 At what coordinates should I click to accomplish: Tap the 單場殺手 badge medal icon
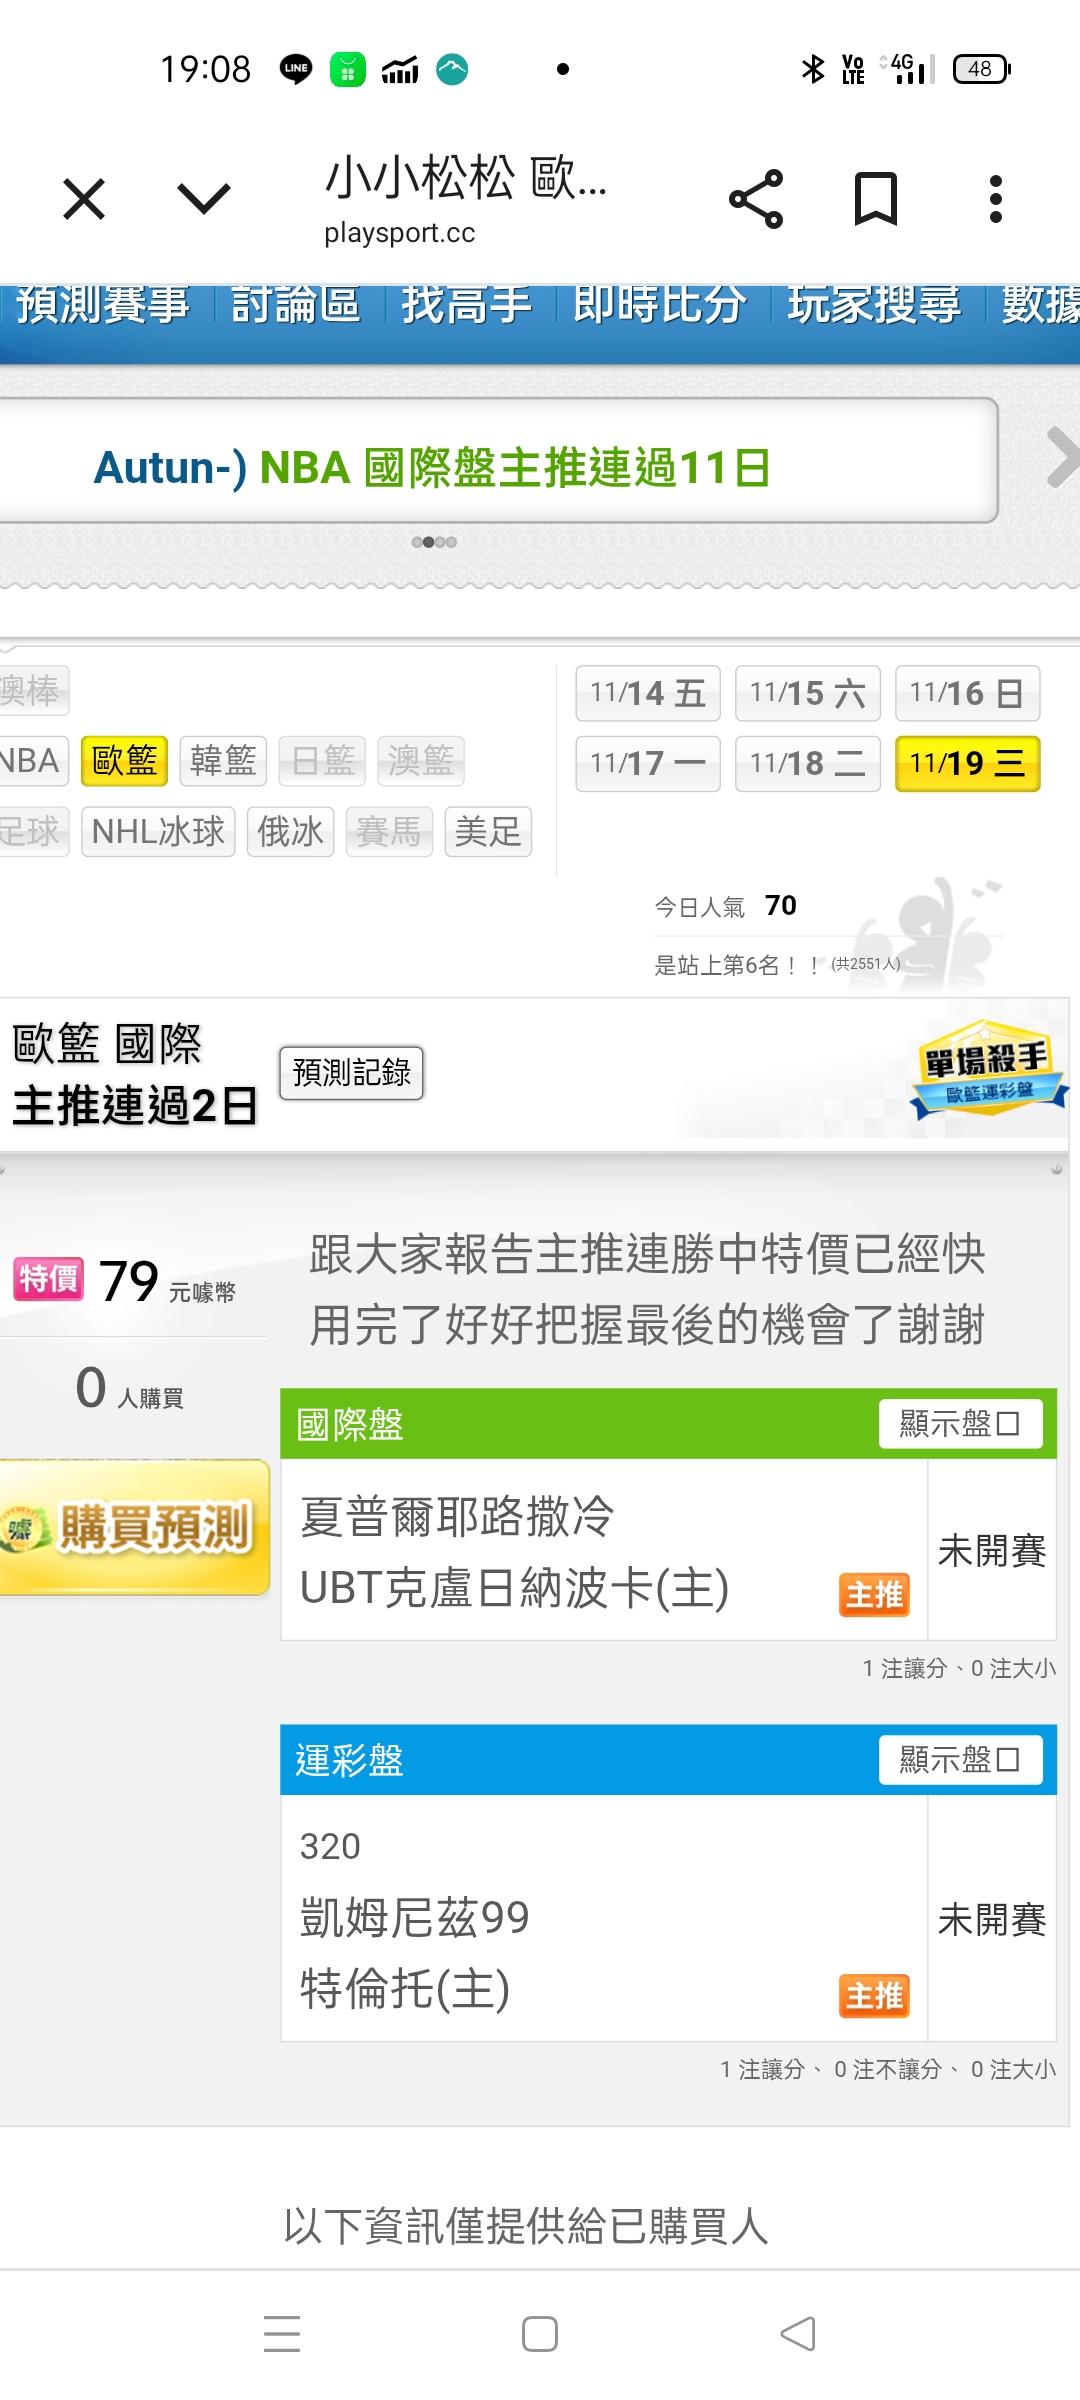988,1068
